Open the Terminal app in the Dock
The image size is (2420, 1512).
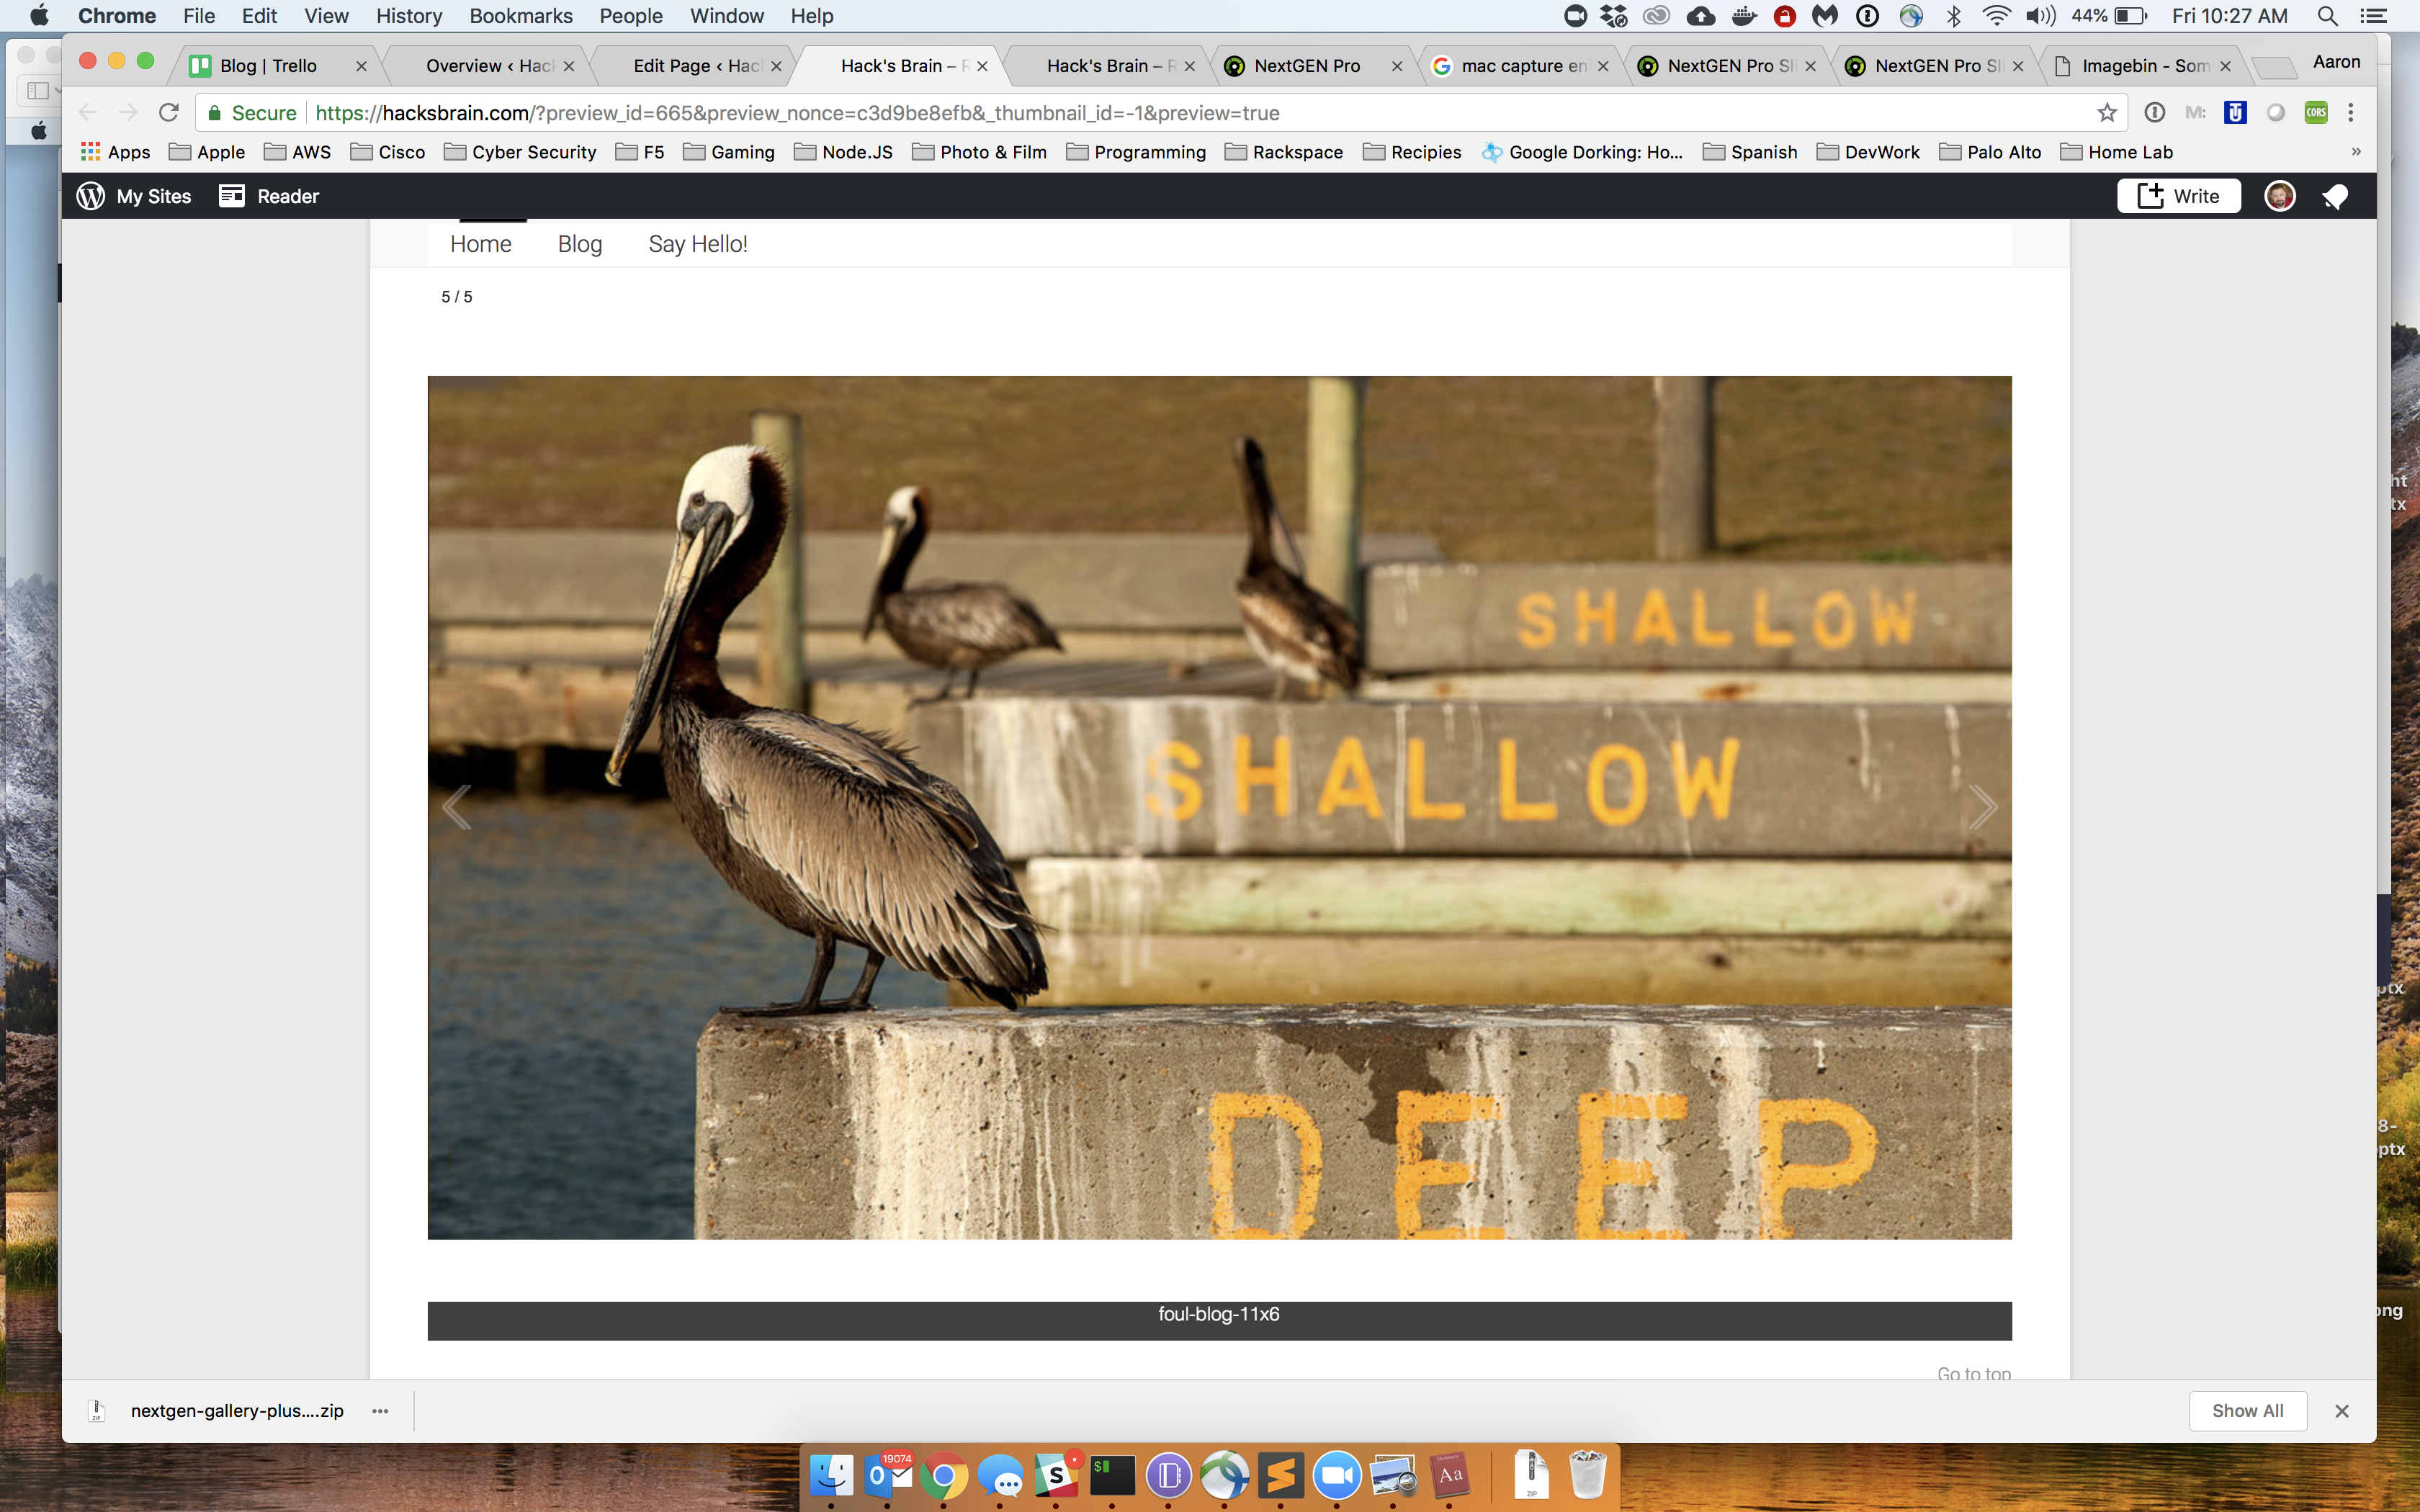click(x=1112, y=1475)
